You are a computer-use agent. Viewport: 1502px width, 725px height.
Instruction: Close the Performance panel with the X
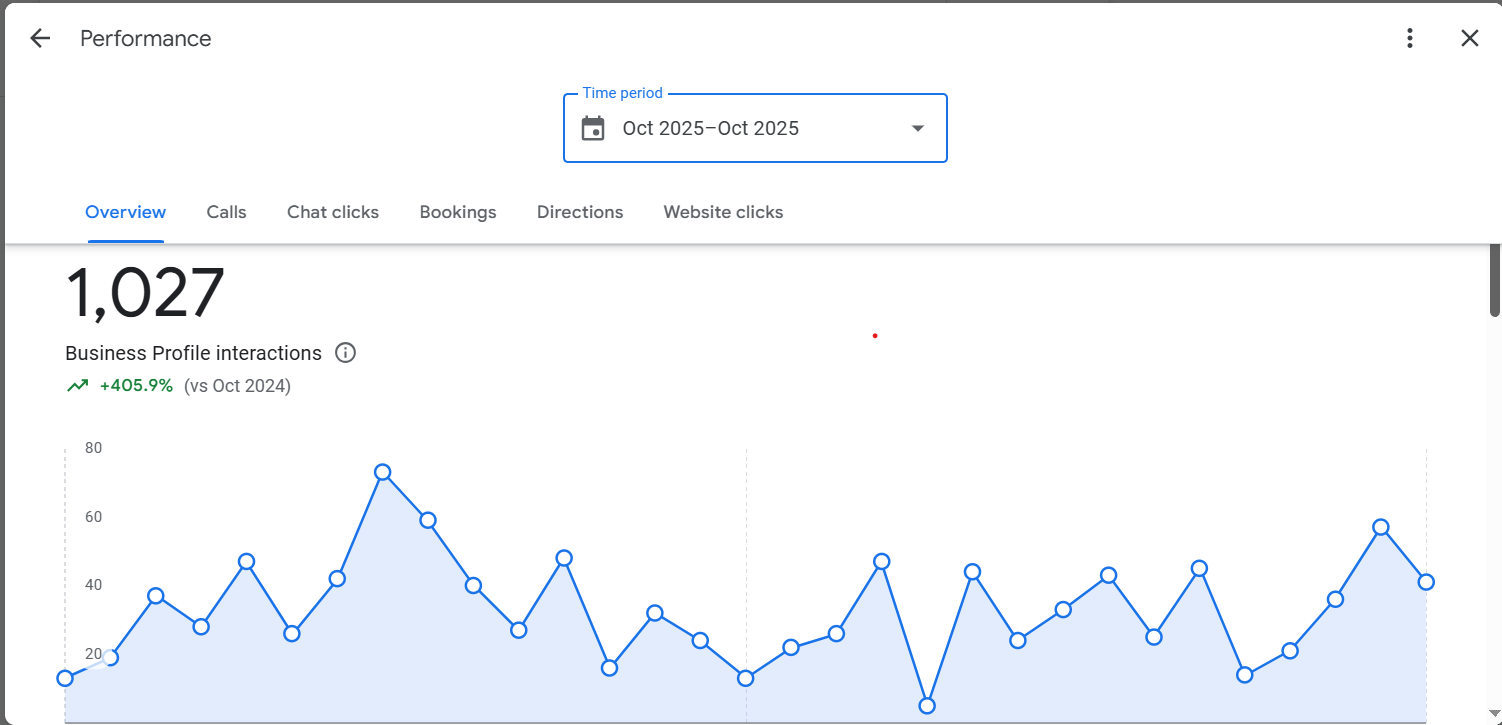tap(1469, 39)
